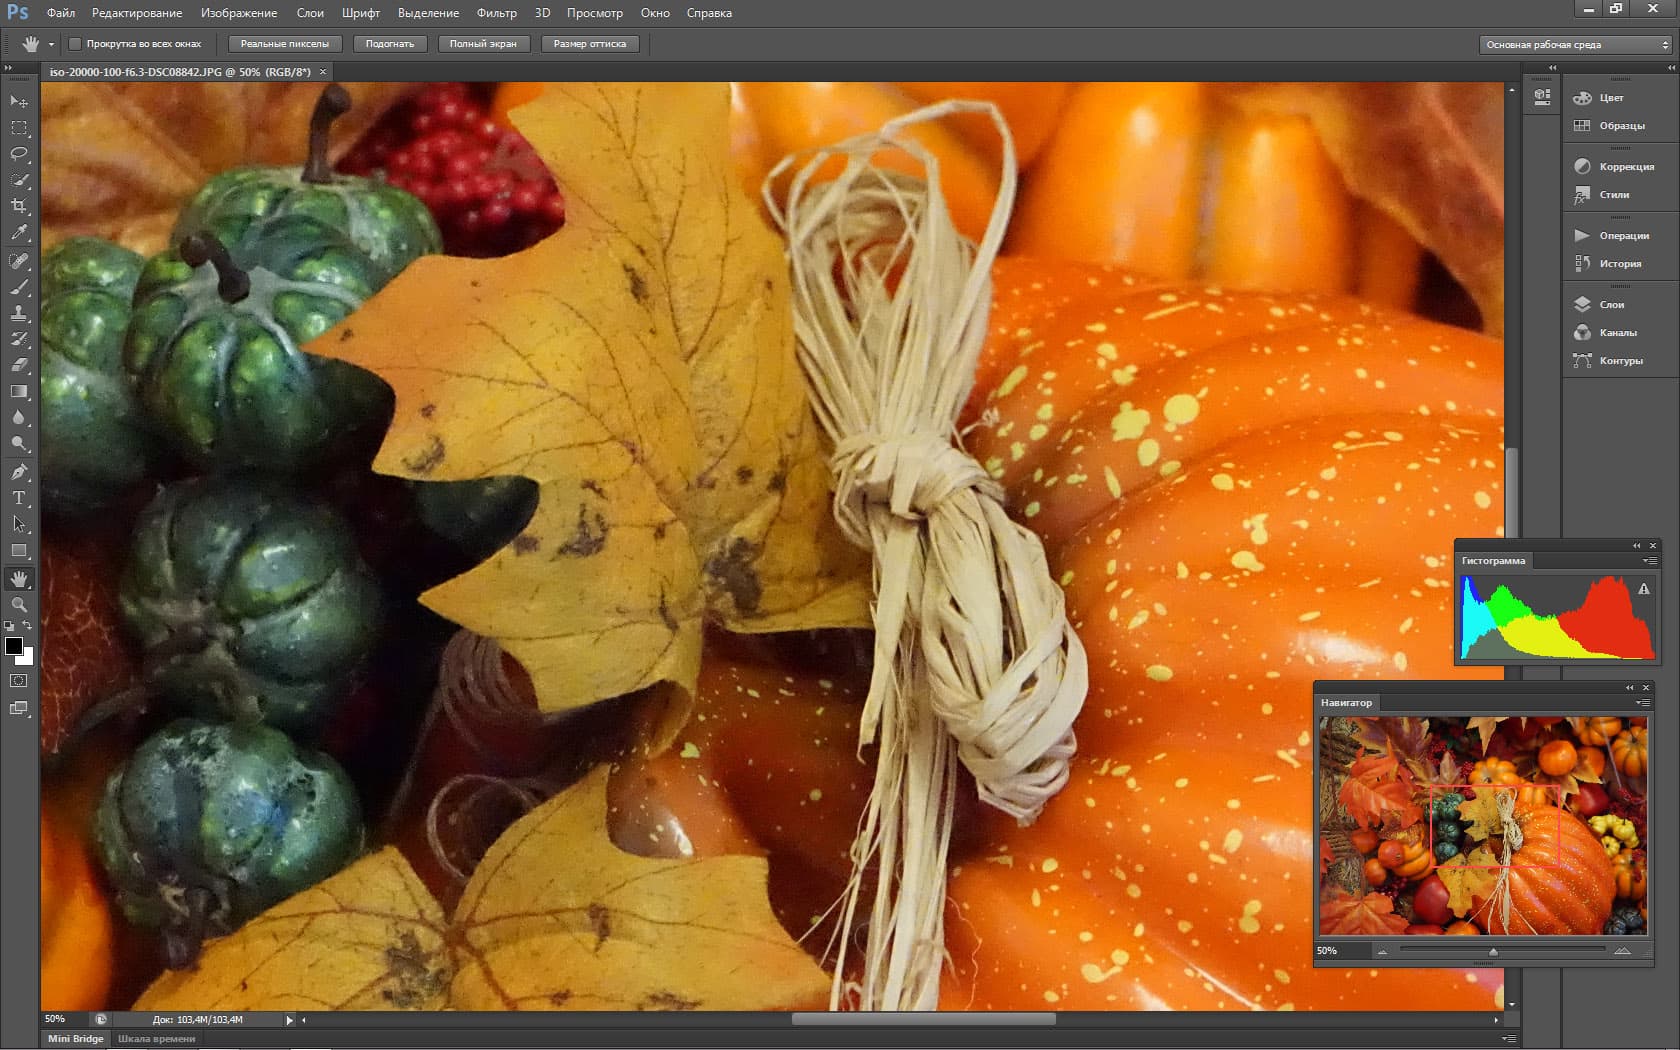Image resolution: width=1680 pixels, height=1050 pixels.
Task: Change screen mode via toolbox icon
Action: tap(19, 709)
